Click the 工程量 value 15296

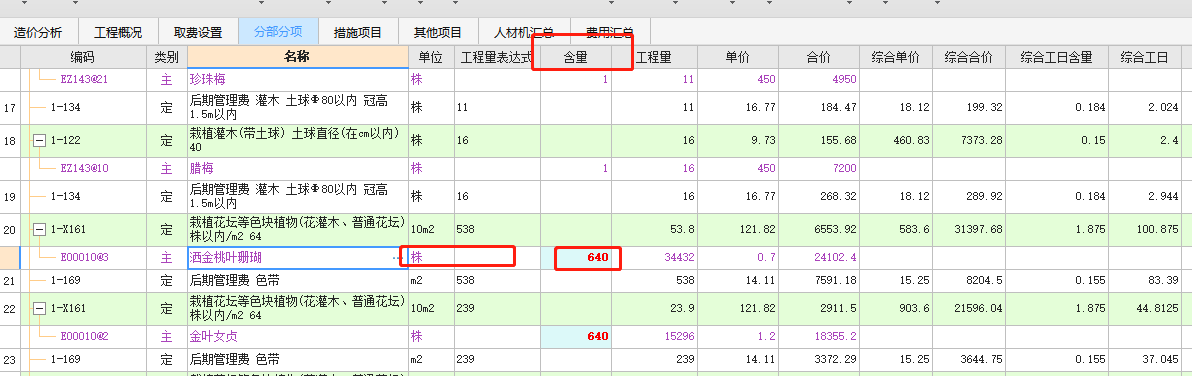679,336
